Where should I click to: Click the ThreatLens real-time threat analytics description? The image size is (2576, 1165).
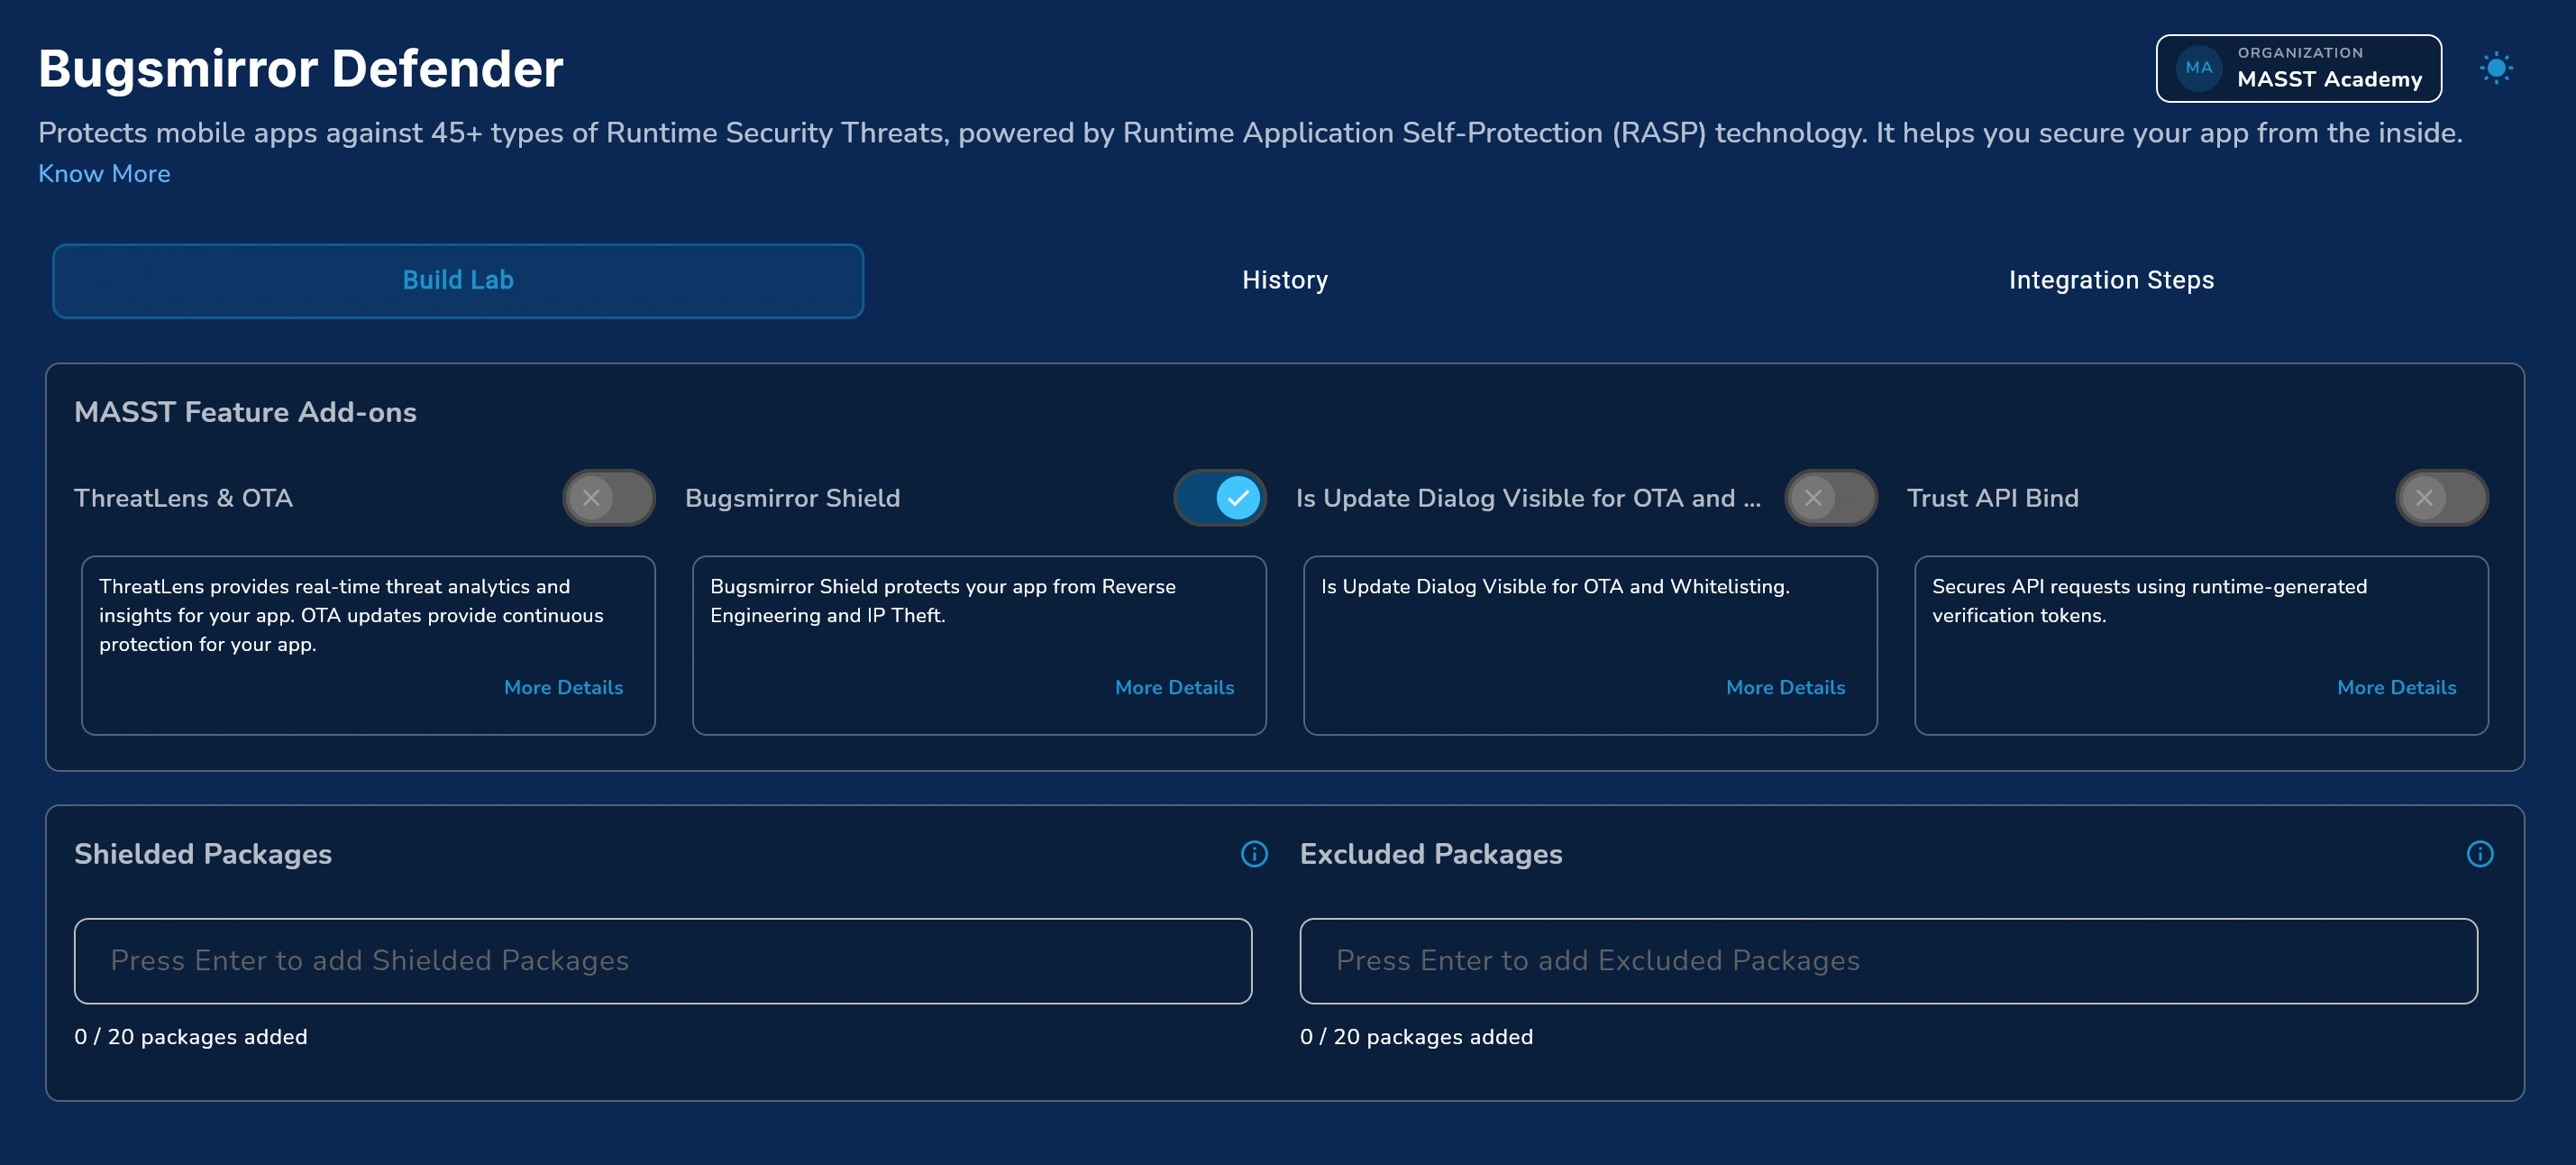[351, 615]
